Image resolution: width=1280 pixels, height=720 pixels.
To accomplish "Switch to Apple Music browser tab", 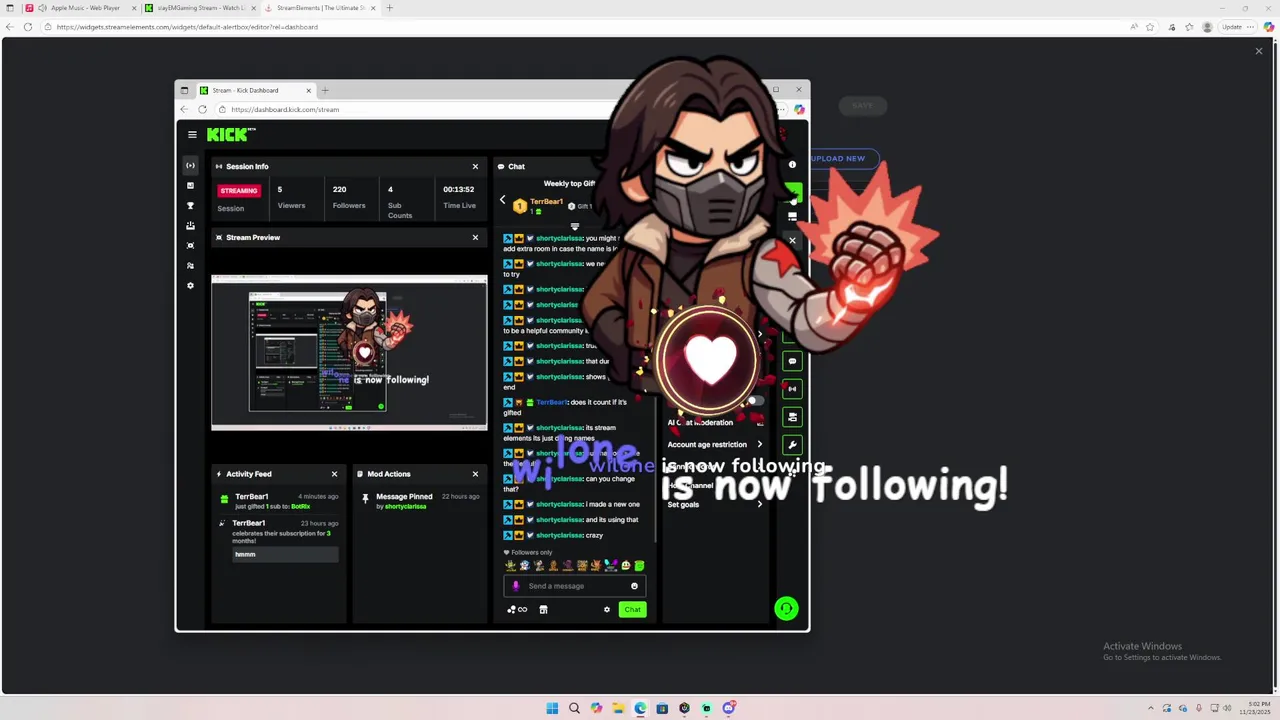I will 80,8.
